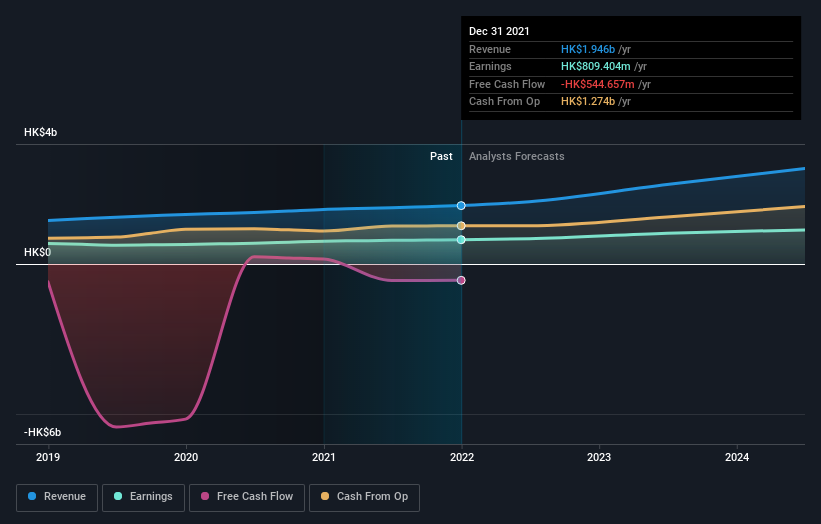Click the Revenue row label in tooltip
821x524 pixels.
(x=490, y=49)
